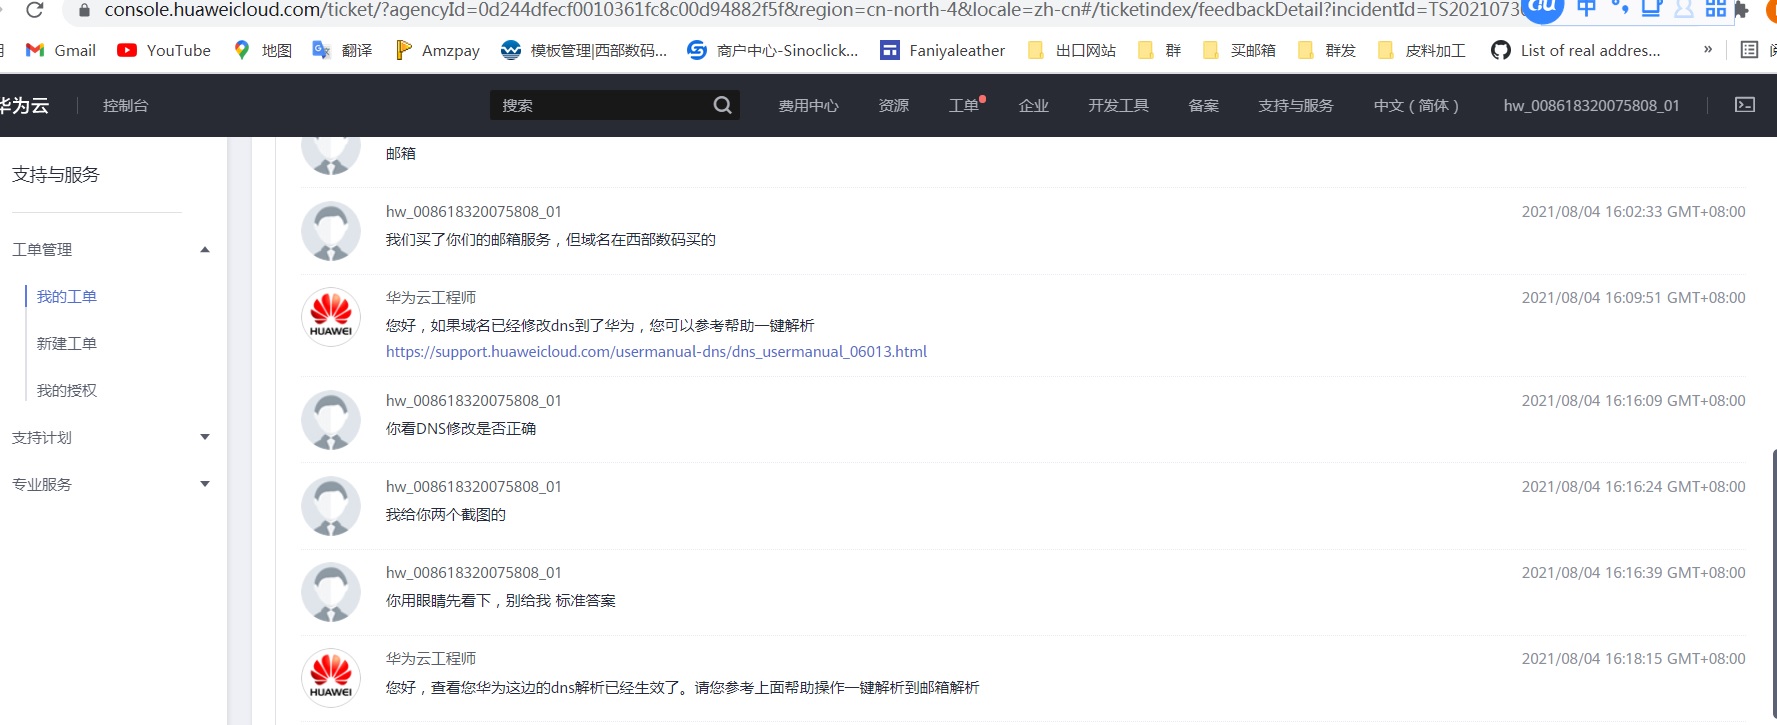Image resolution: width=1777 pixels, height=725 pixels.
Task: Click the padlock site info icon
Action: click(84, 10)
